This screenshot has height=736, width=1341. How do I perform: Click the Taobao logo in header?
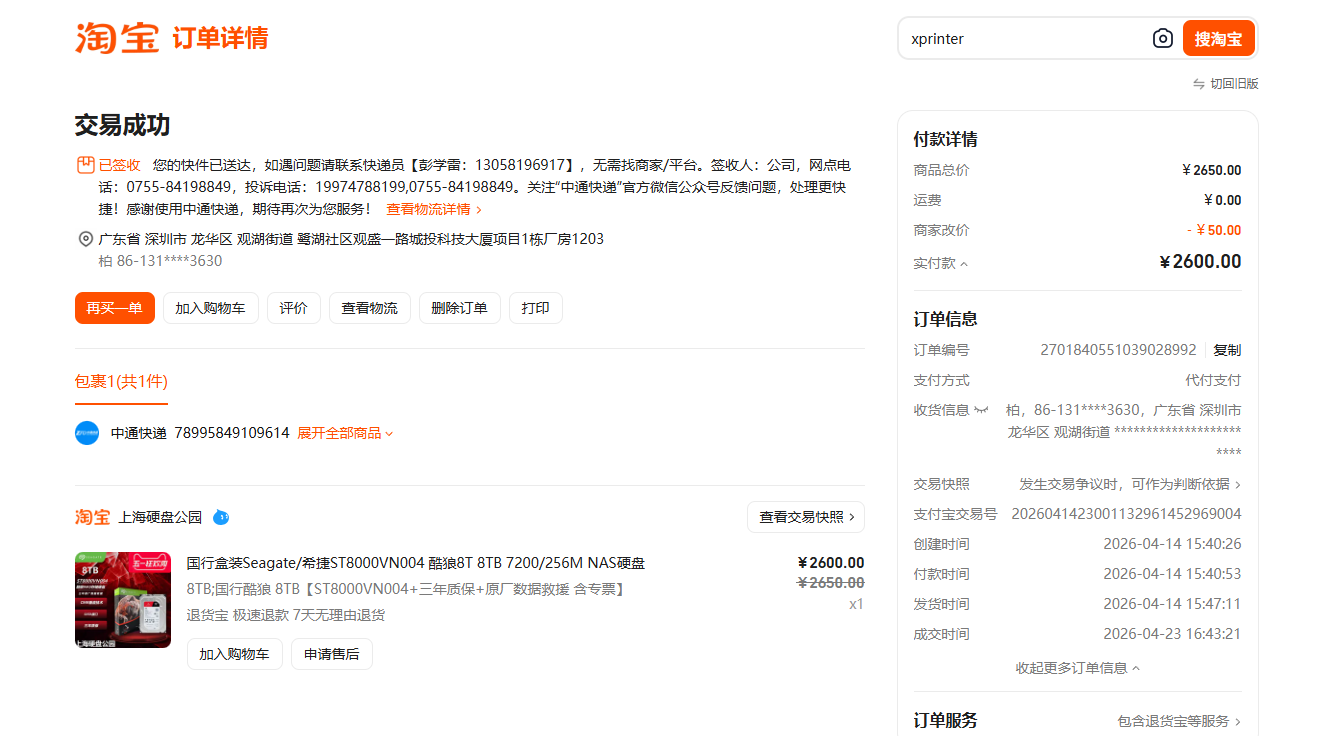click(116, 38)
